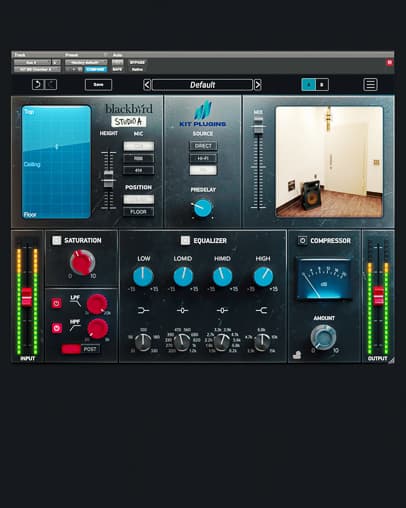
Task: Click the blue Compare button
Action: tap(96, 69)
